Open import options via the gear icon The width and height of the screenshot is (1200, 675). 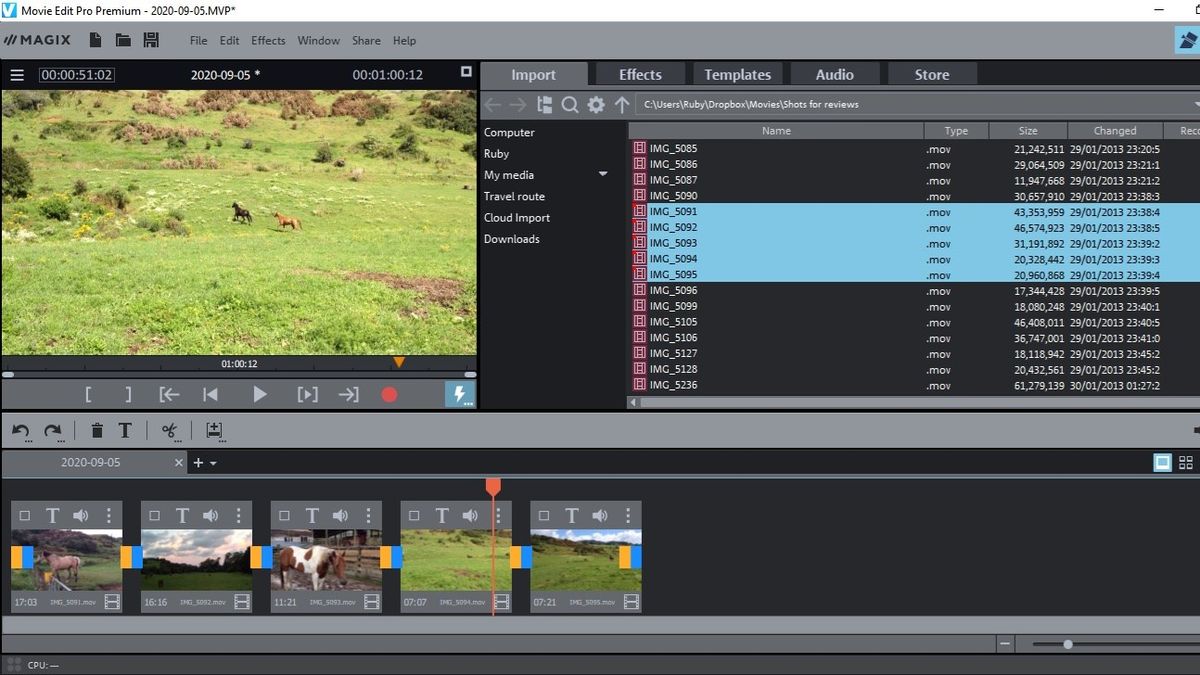coord(596,104)
